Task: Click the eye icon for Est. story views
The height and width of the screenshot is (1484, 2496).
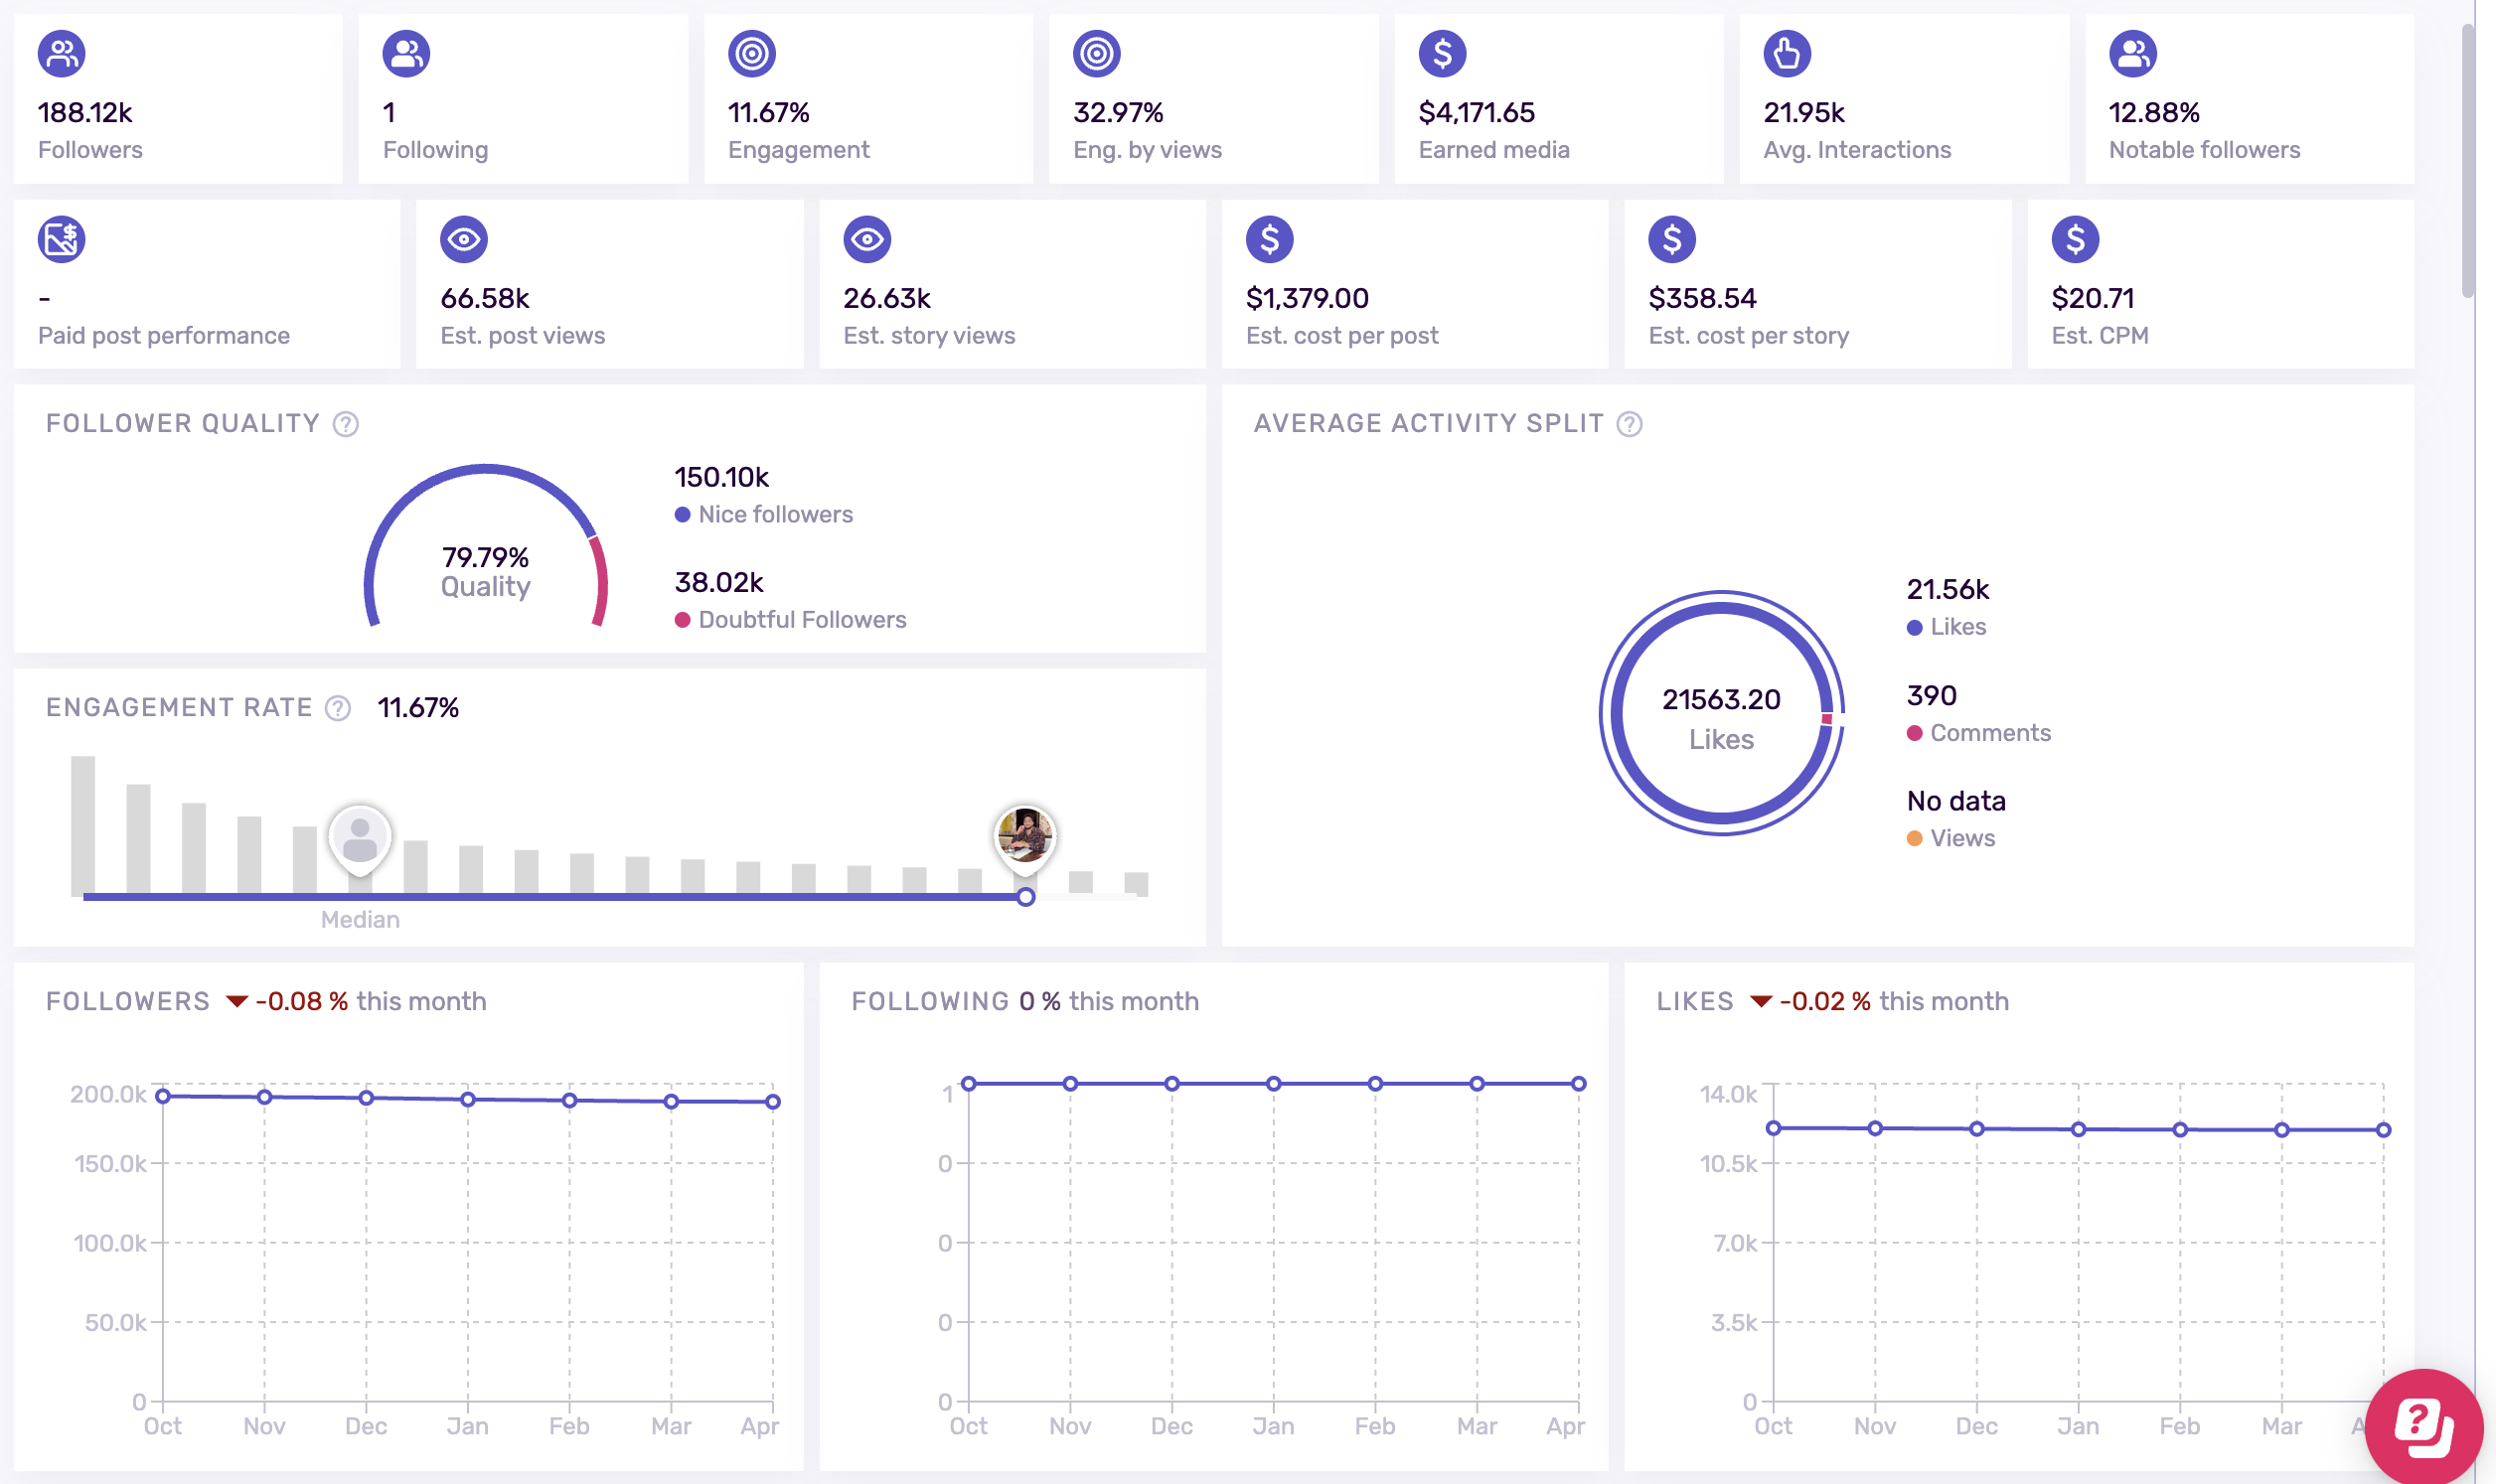Action: pyautogui.click(x=868, y=239)
